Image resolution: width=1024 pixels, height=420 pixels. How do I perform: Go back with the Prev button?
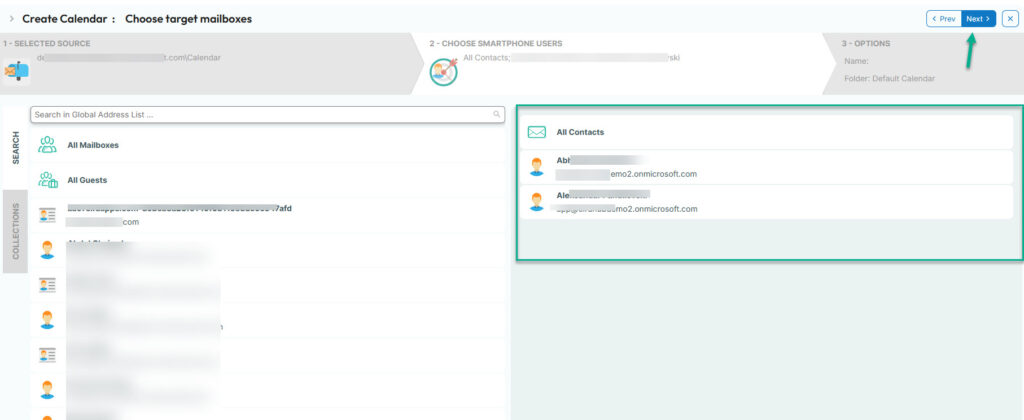(x=944, y=19)
